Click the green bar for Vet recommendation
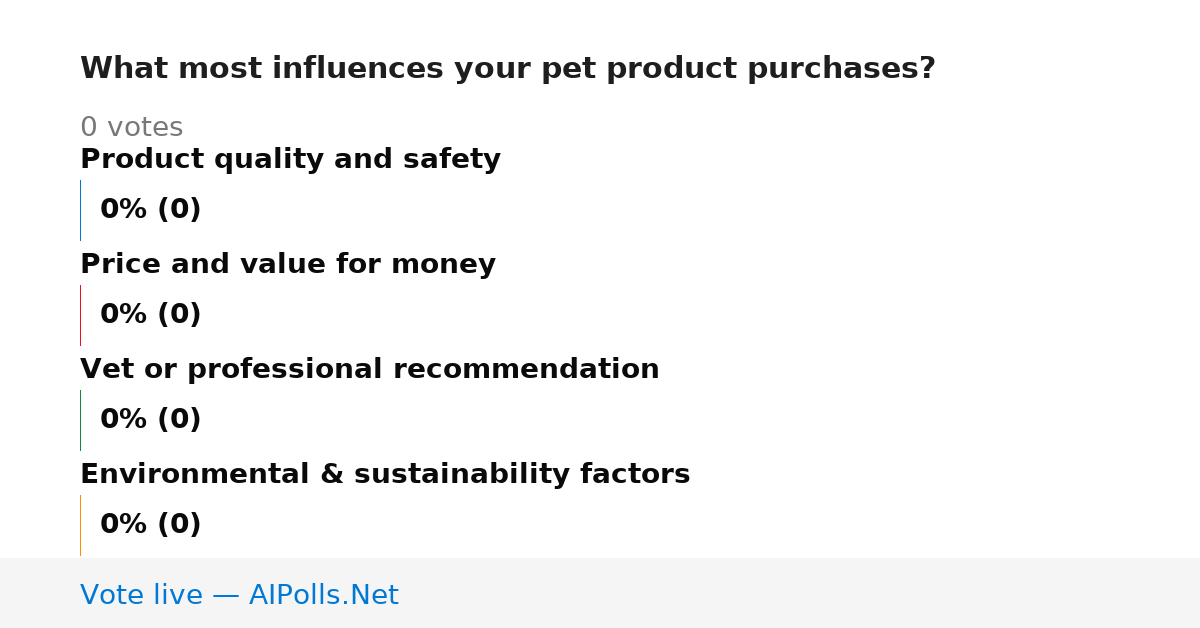Viewport: 1200px width, 628px height. (81, 420)
